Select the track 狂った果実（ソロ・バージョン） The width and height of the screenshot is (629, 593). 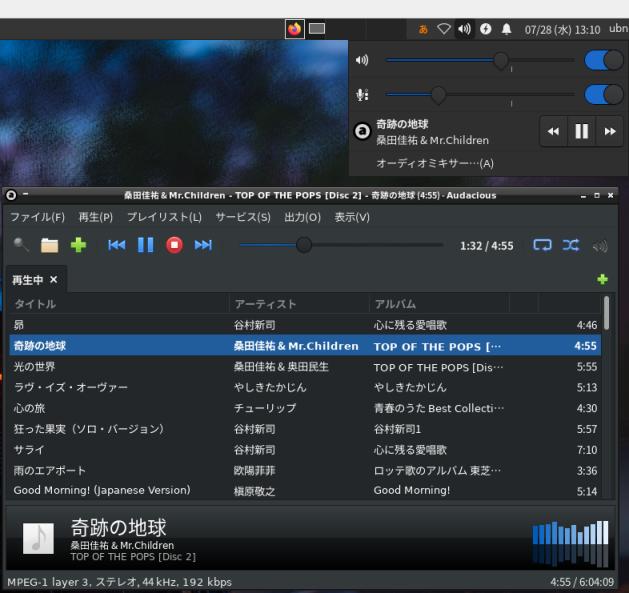pos(305,429)
